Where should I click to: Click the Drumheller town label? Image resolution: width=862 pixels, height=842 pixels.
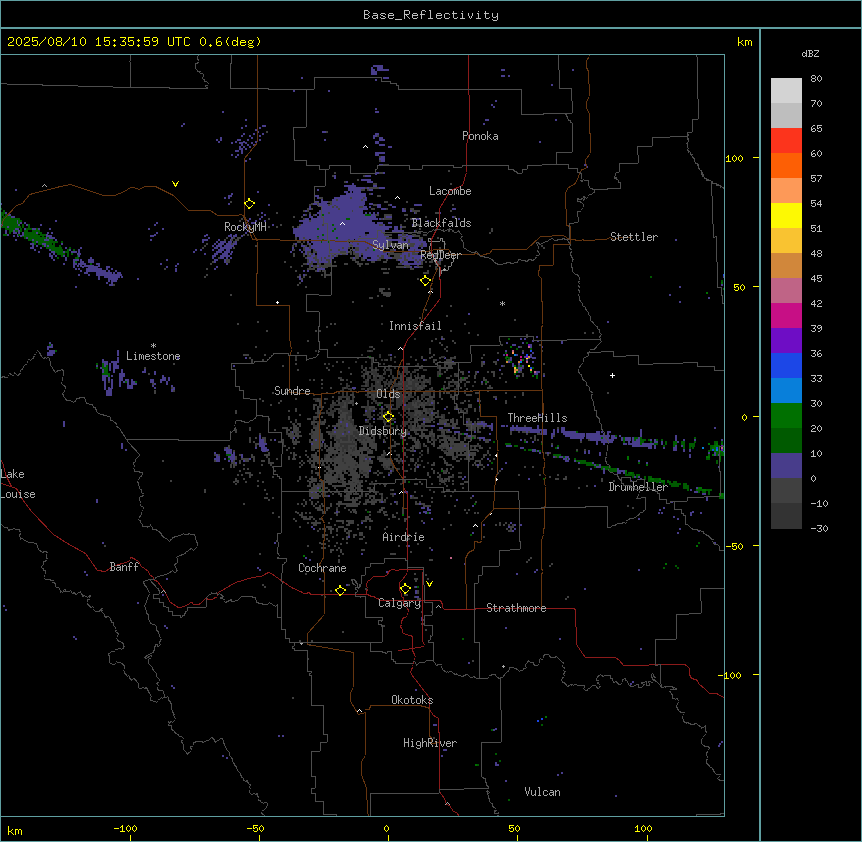click(x=638, y=487)
